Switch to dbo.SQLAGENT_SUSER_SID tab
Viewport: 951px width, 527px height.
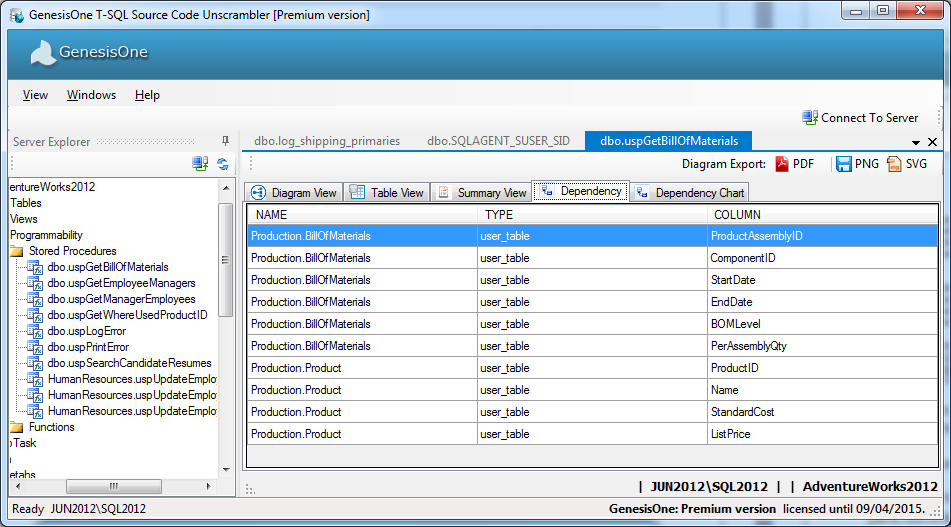click(499, 141)
